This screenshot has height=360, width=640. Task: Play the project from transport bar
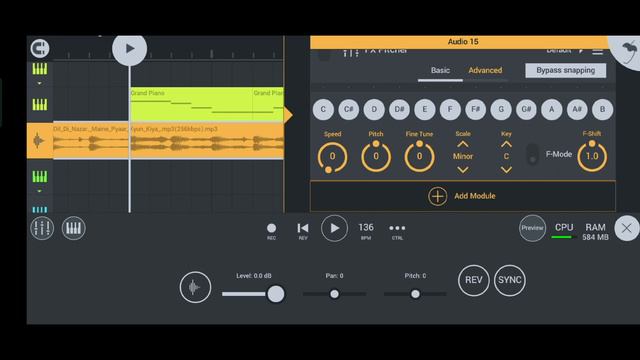334,228
